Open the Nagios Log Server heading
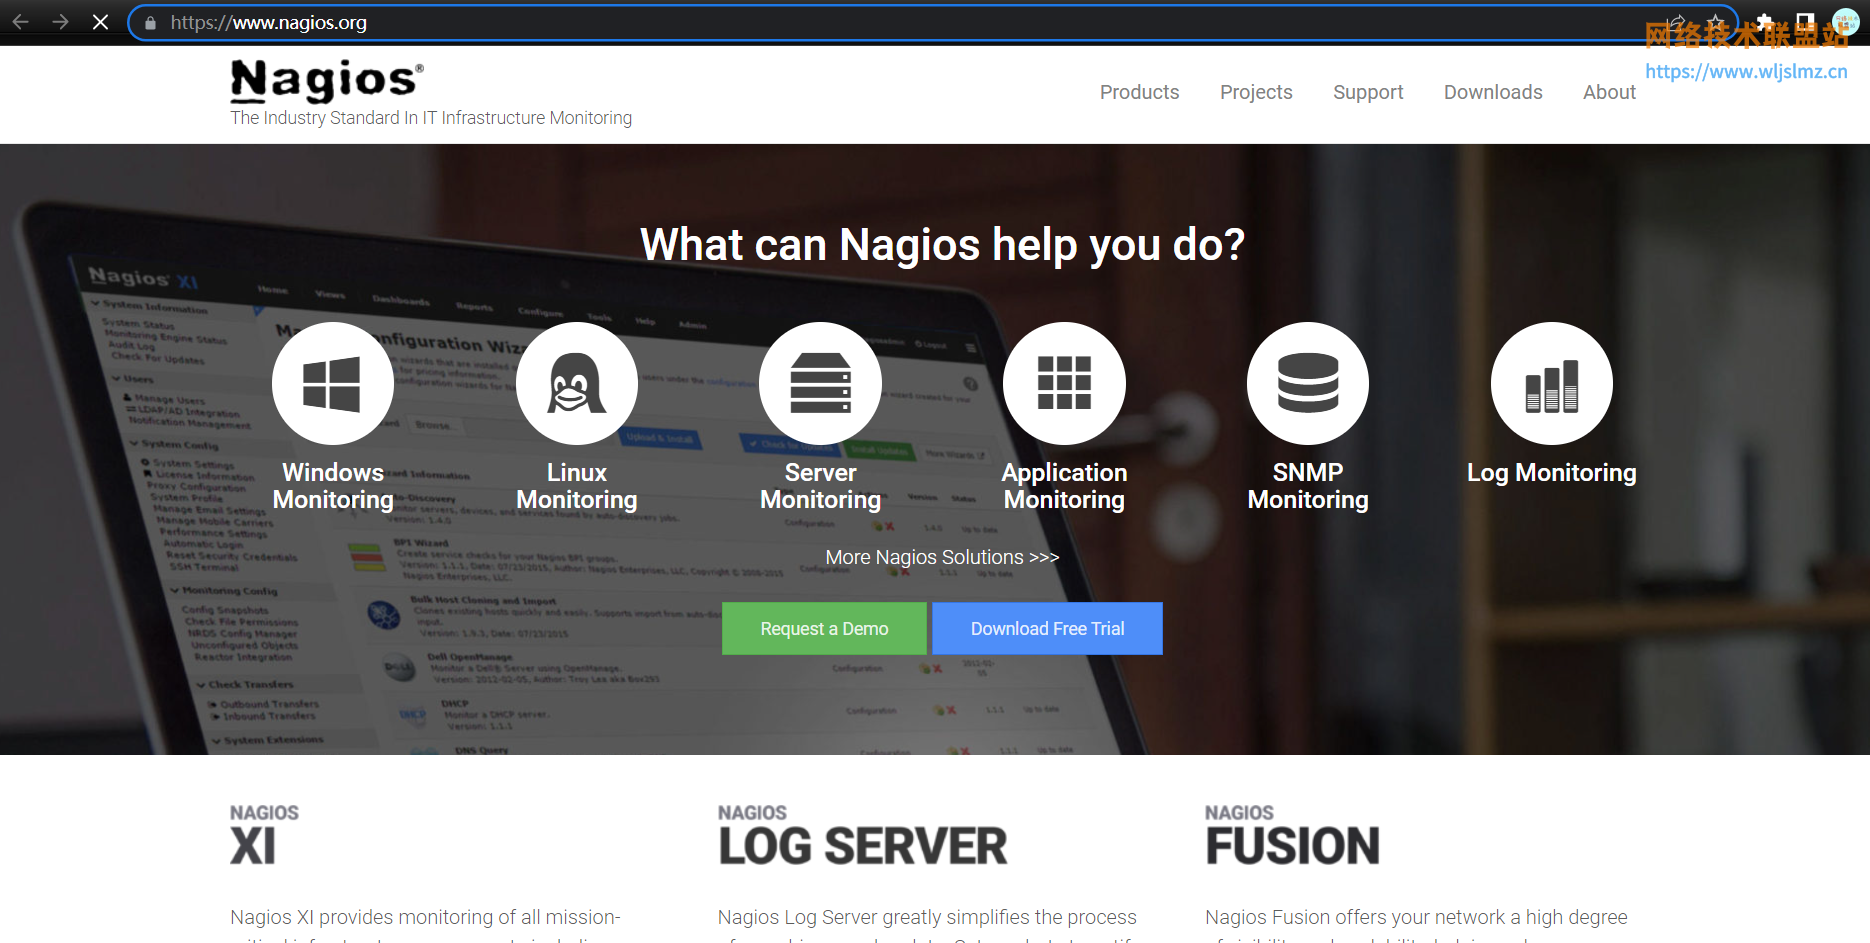This screenshot has height=943, width=1870. (x=862, y=835)
